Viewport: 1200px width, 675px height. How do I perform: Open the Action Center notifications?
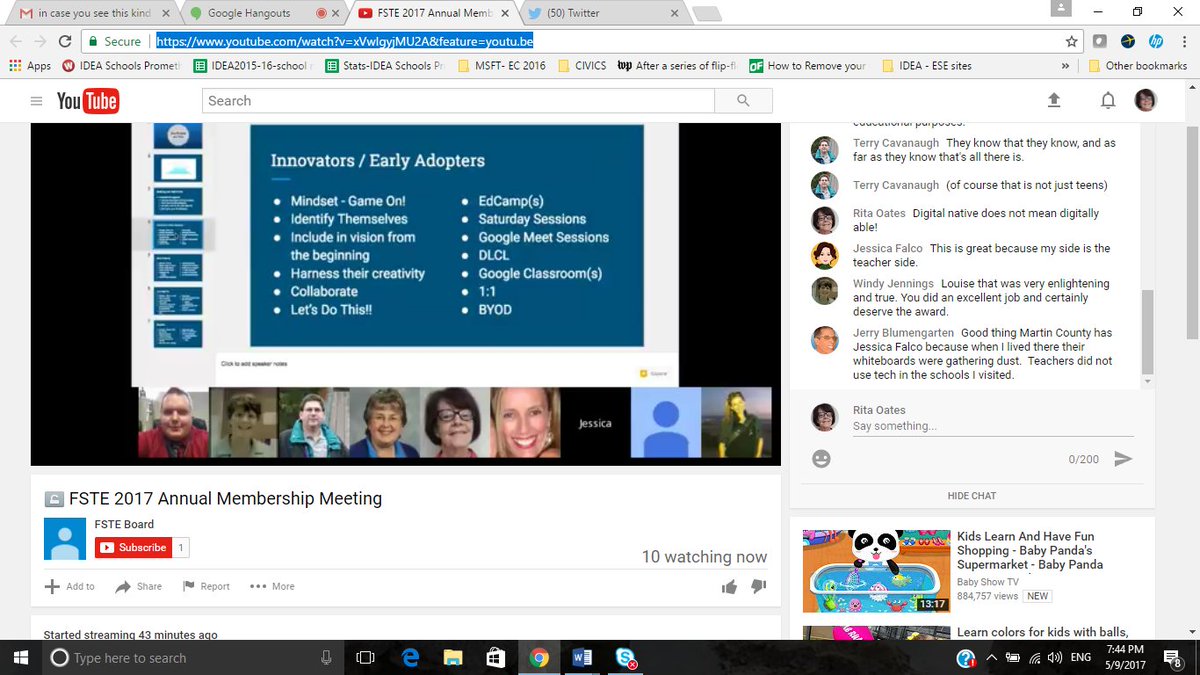pos(1173,657)
